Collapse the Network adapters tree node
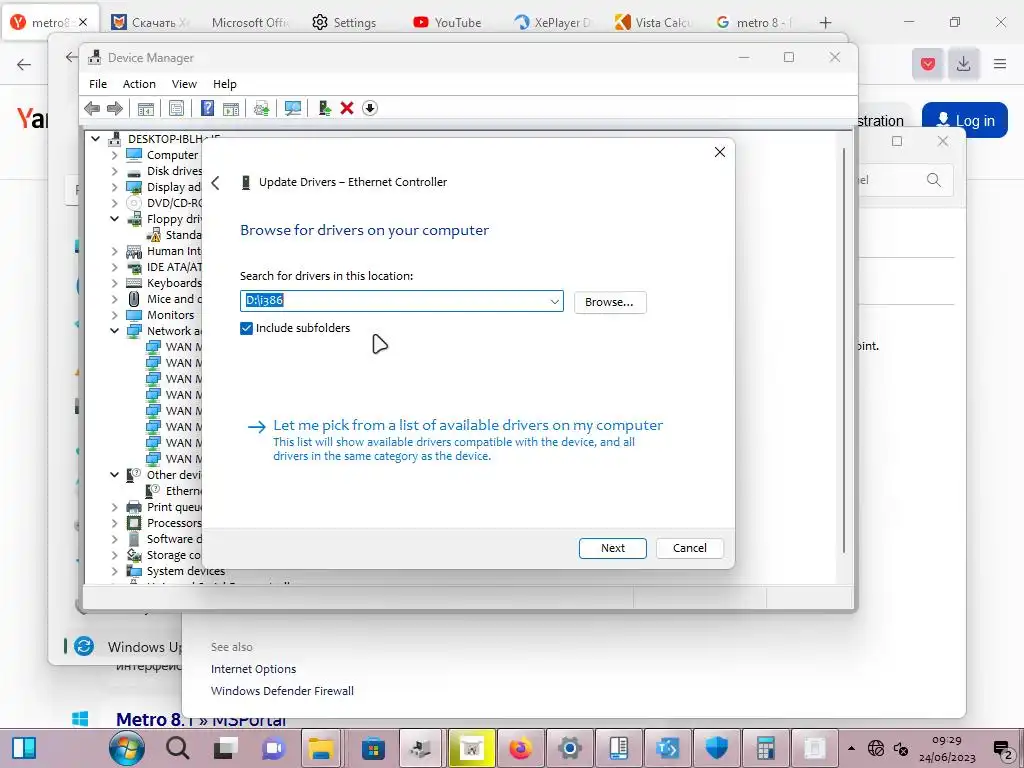The image size is (1024, 768). pyautogui.click(x=115, y=331)
